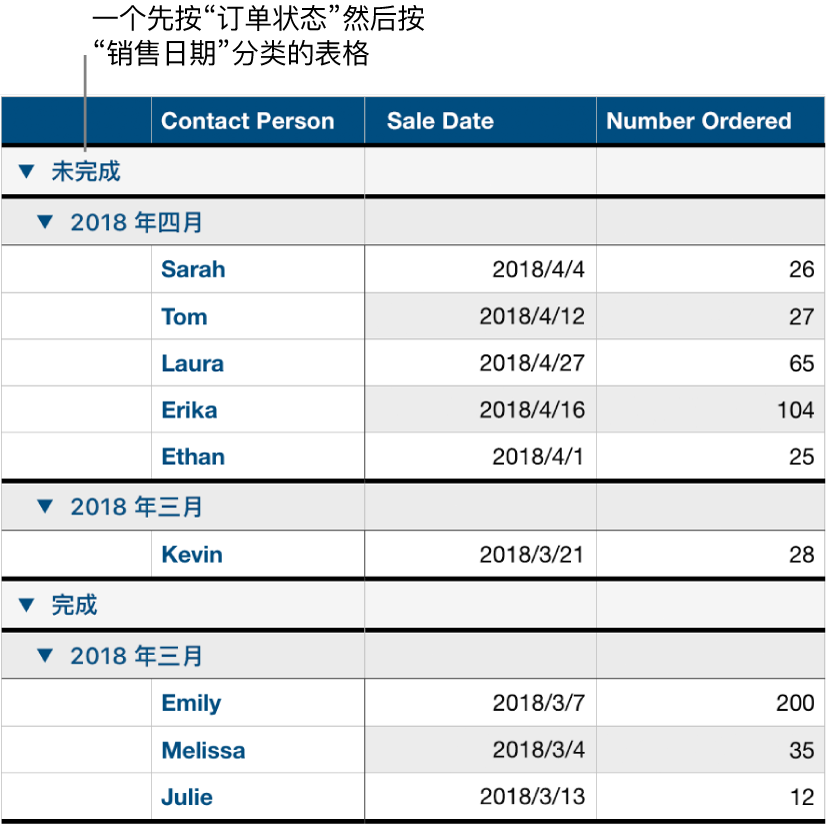Viewport: 827px width, 825px height.
Task: Select the contact name Tom
Action: point(184,316)
